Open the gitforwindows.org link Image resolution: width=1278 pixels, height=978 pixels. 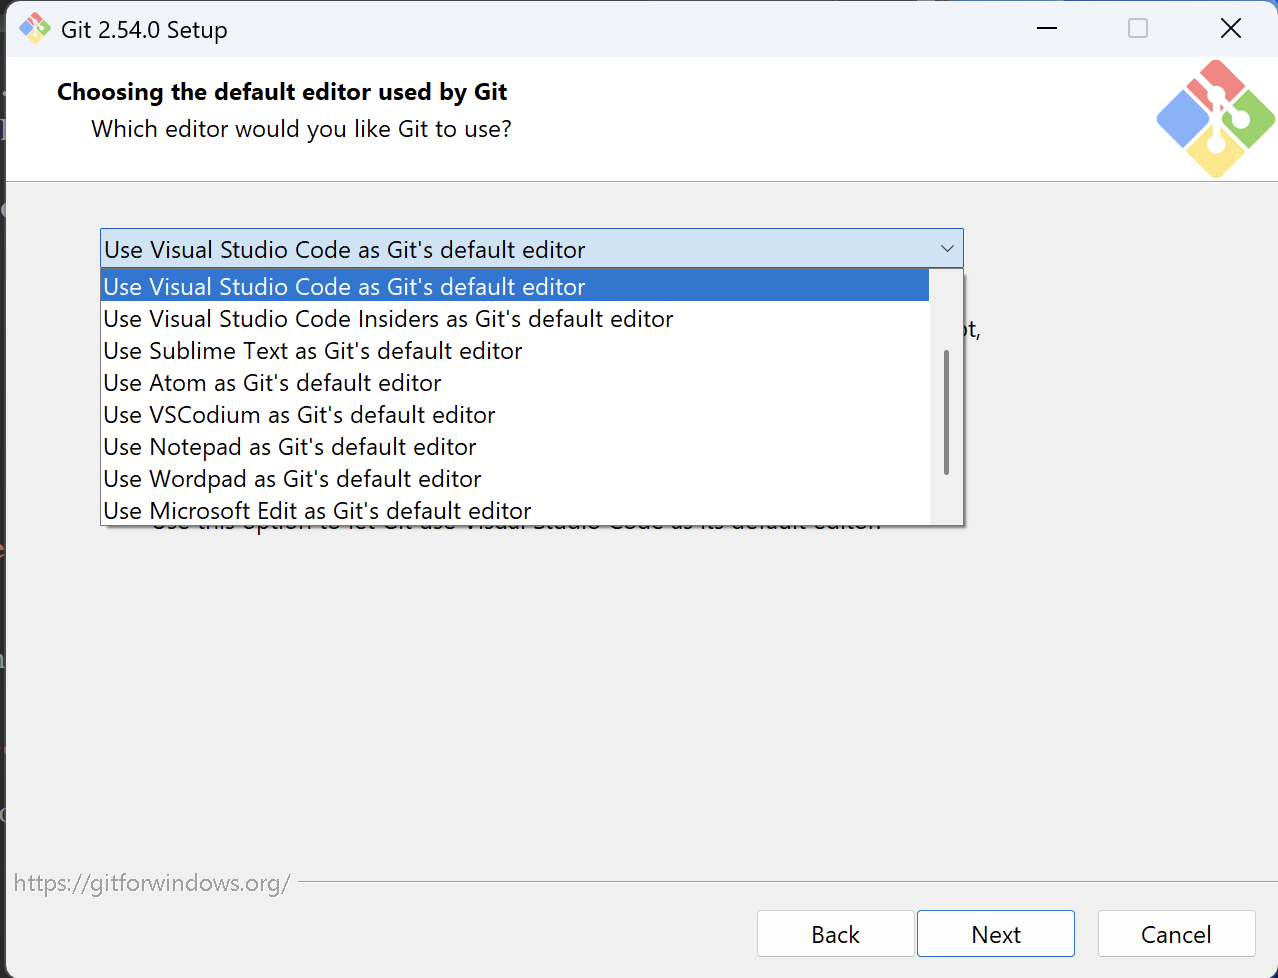[152, 883]
